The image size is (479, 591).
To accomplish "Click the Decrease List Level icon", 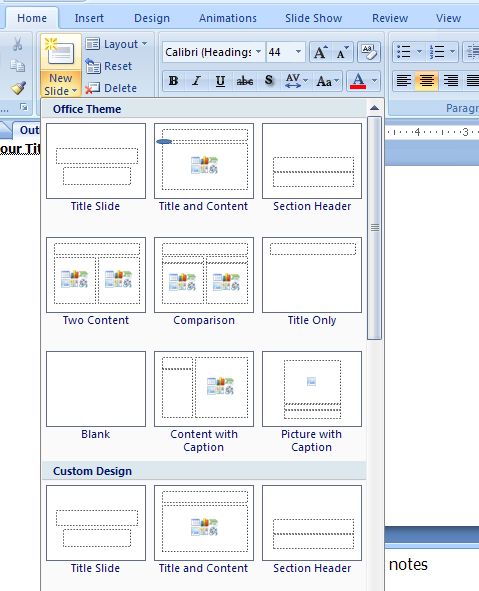I will click(471, 52).
